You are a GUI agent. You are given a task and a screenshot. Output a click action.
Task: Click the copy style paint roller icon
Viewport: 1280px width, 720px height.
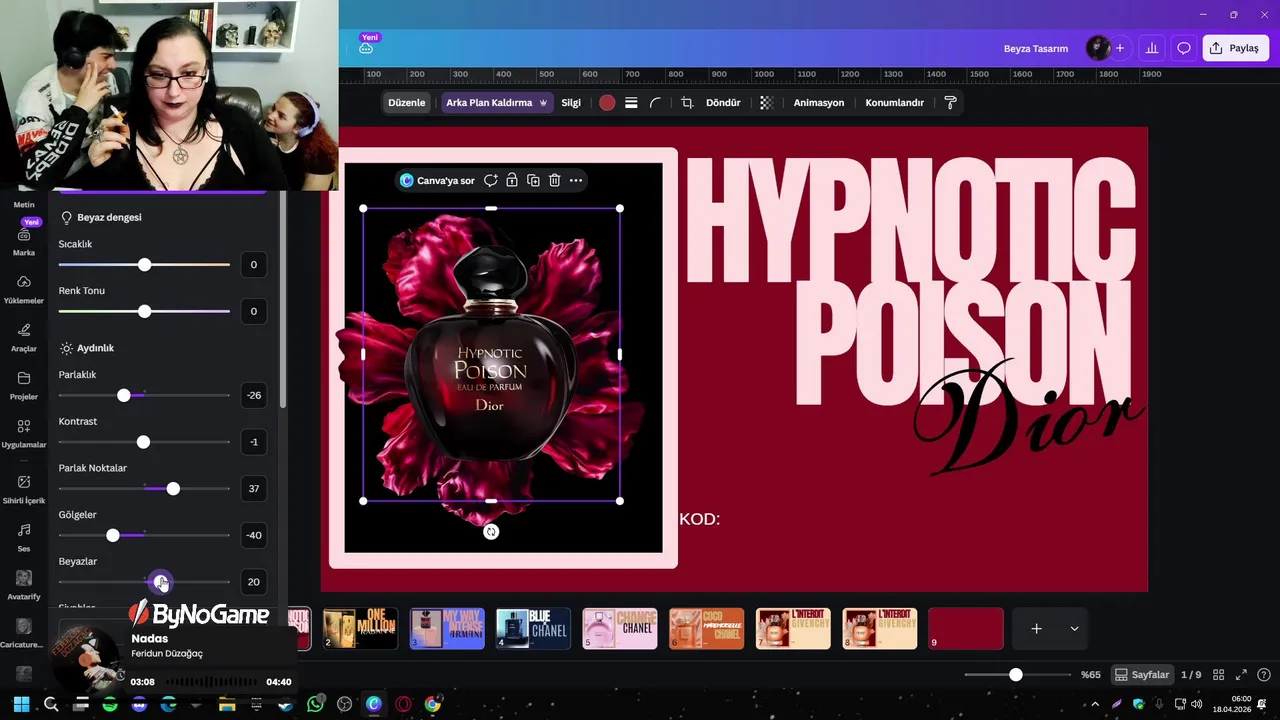click(x=950, y=103)
